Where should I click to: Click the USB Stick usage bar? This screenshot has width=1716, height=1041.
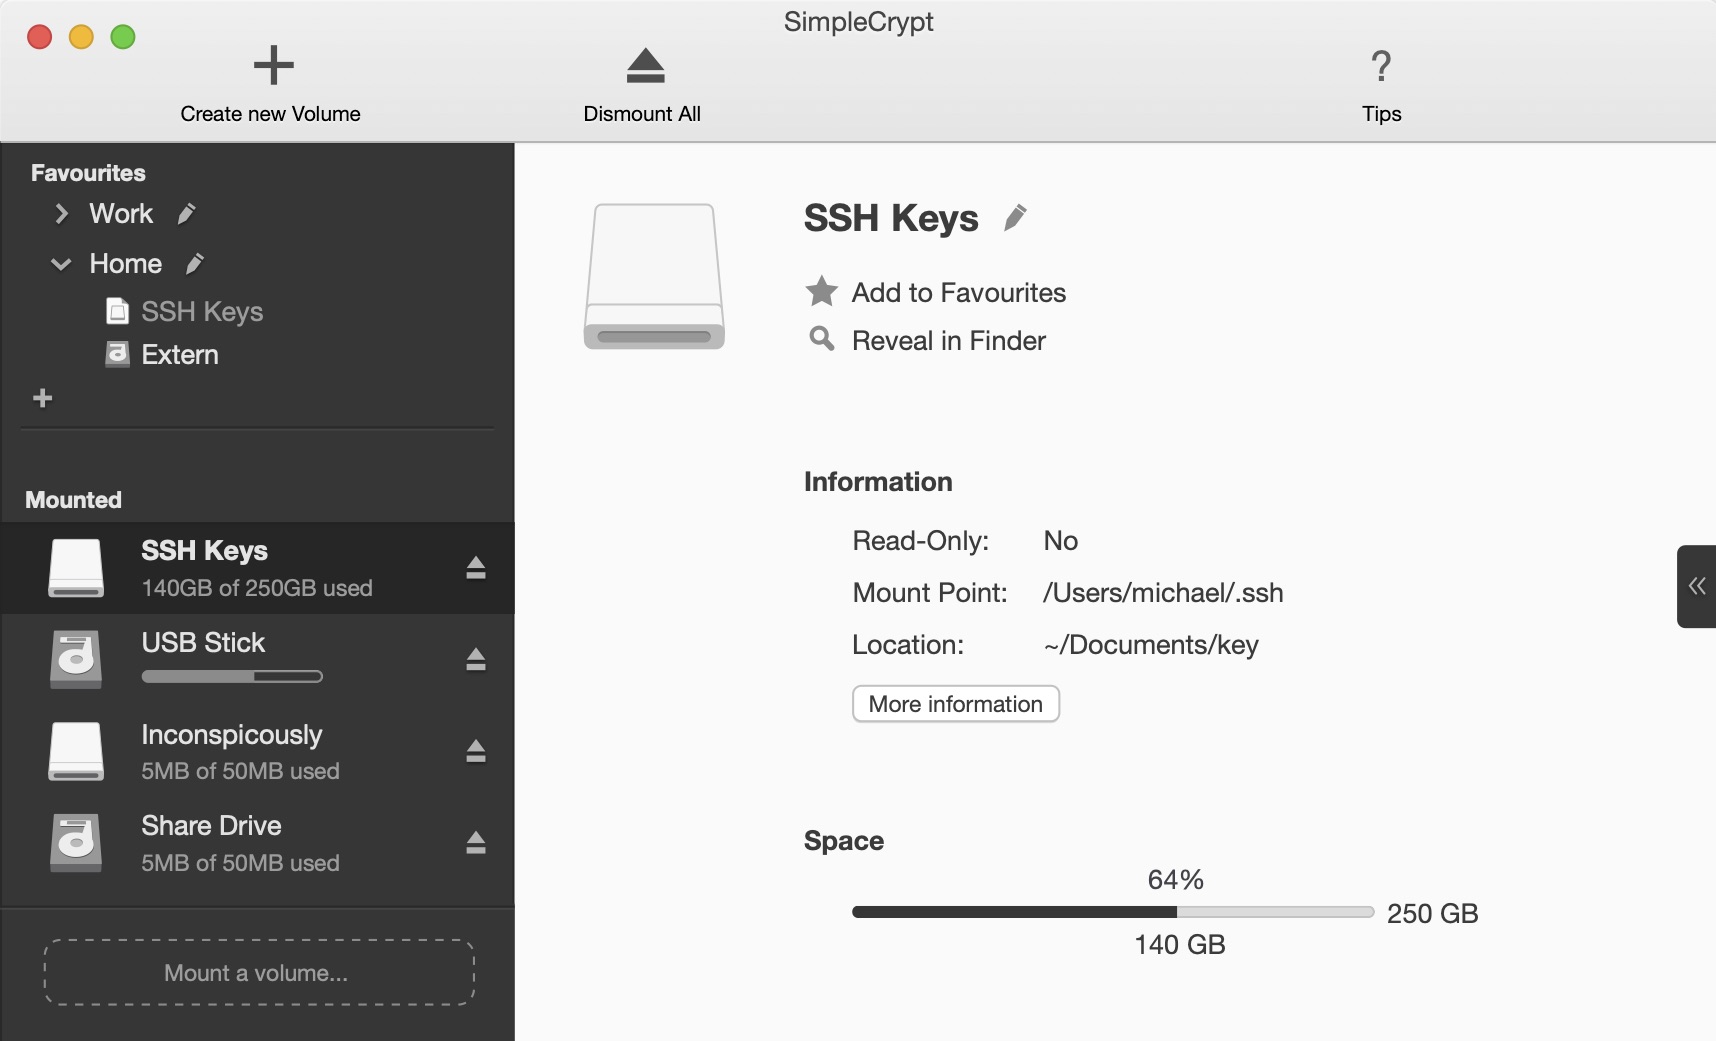[x=232, y=677]
